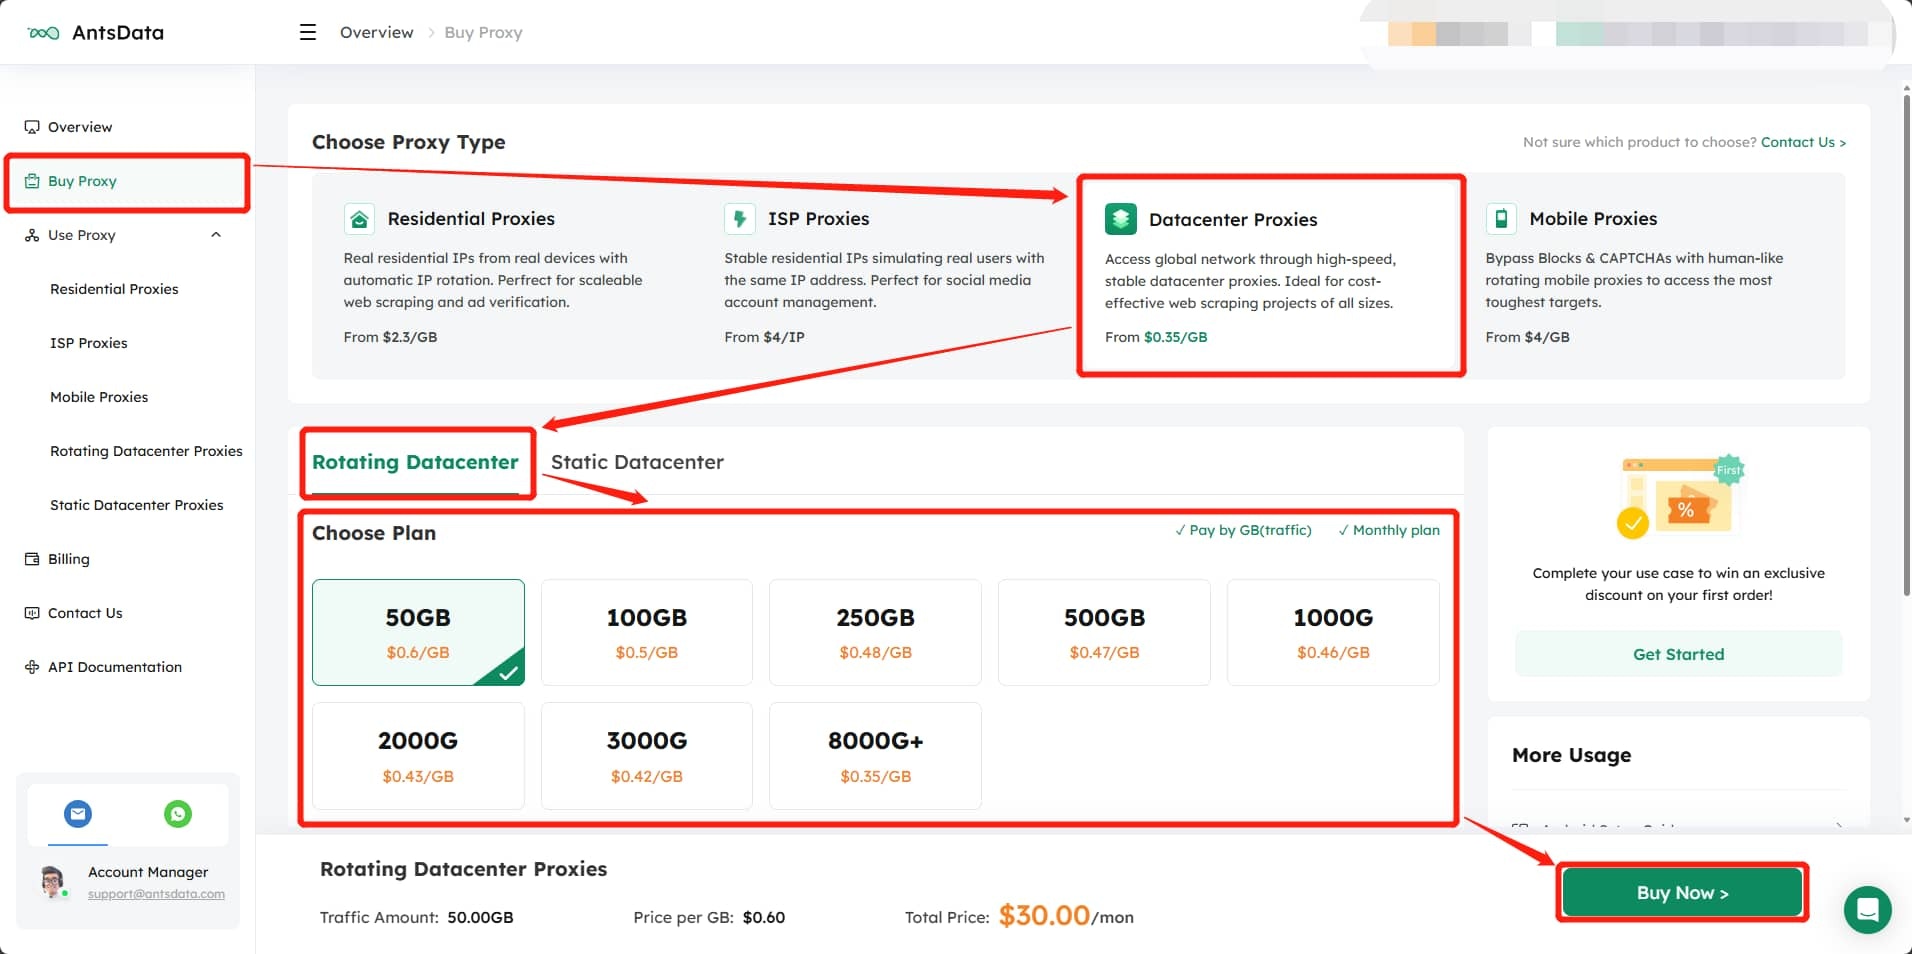
Task: Click the Contact Us sidebar icon
Action: (32, 613)
